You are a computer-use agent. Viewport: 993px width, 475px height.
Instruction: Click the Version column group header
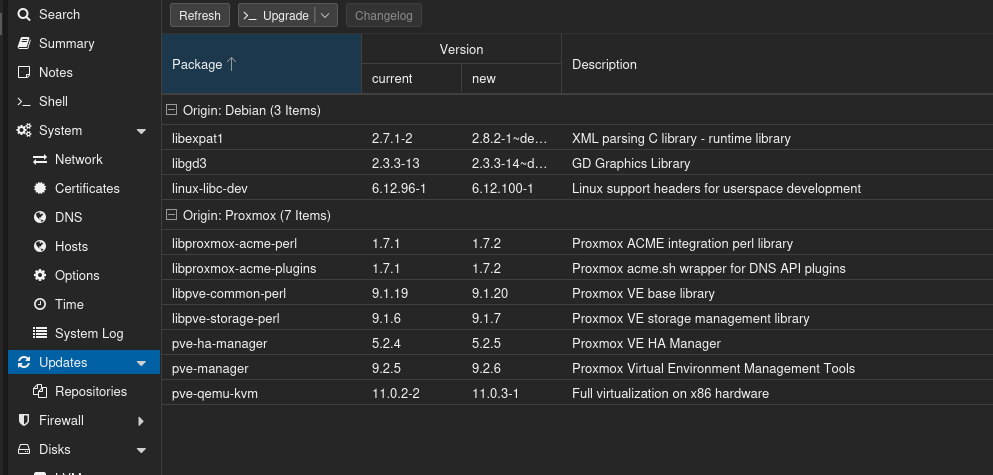[462, 49]
